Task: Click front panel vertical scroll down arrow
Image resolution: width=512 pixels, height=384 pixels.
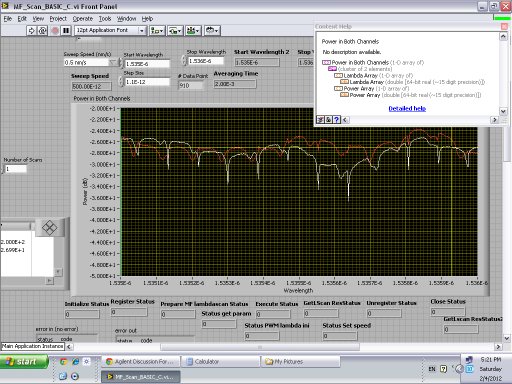Action: (507, 338)
